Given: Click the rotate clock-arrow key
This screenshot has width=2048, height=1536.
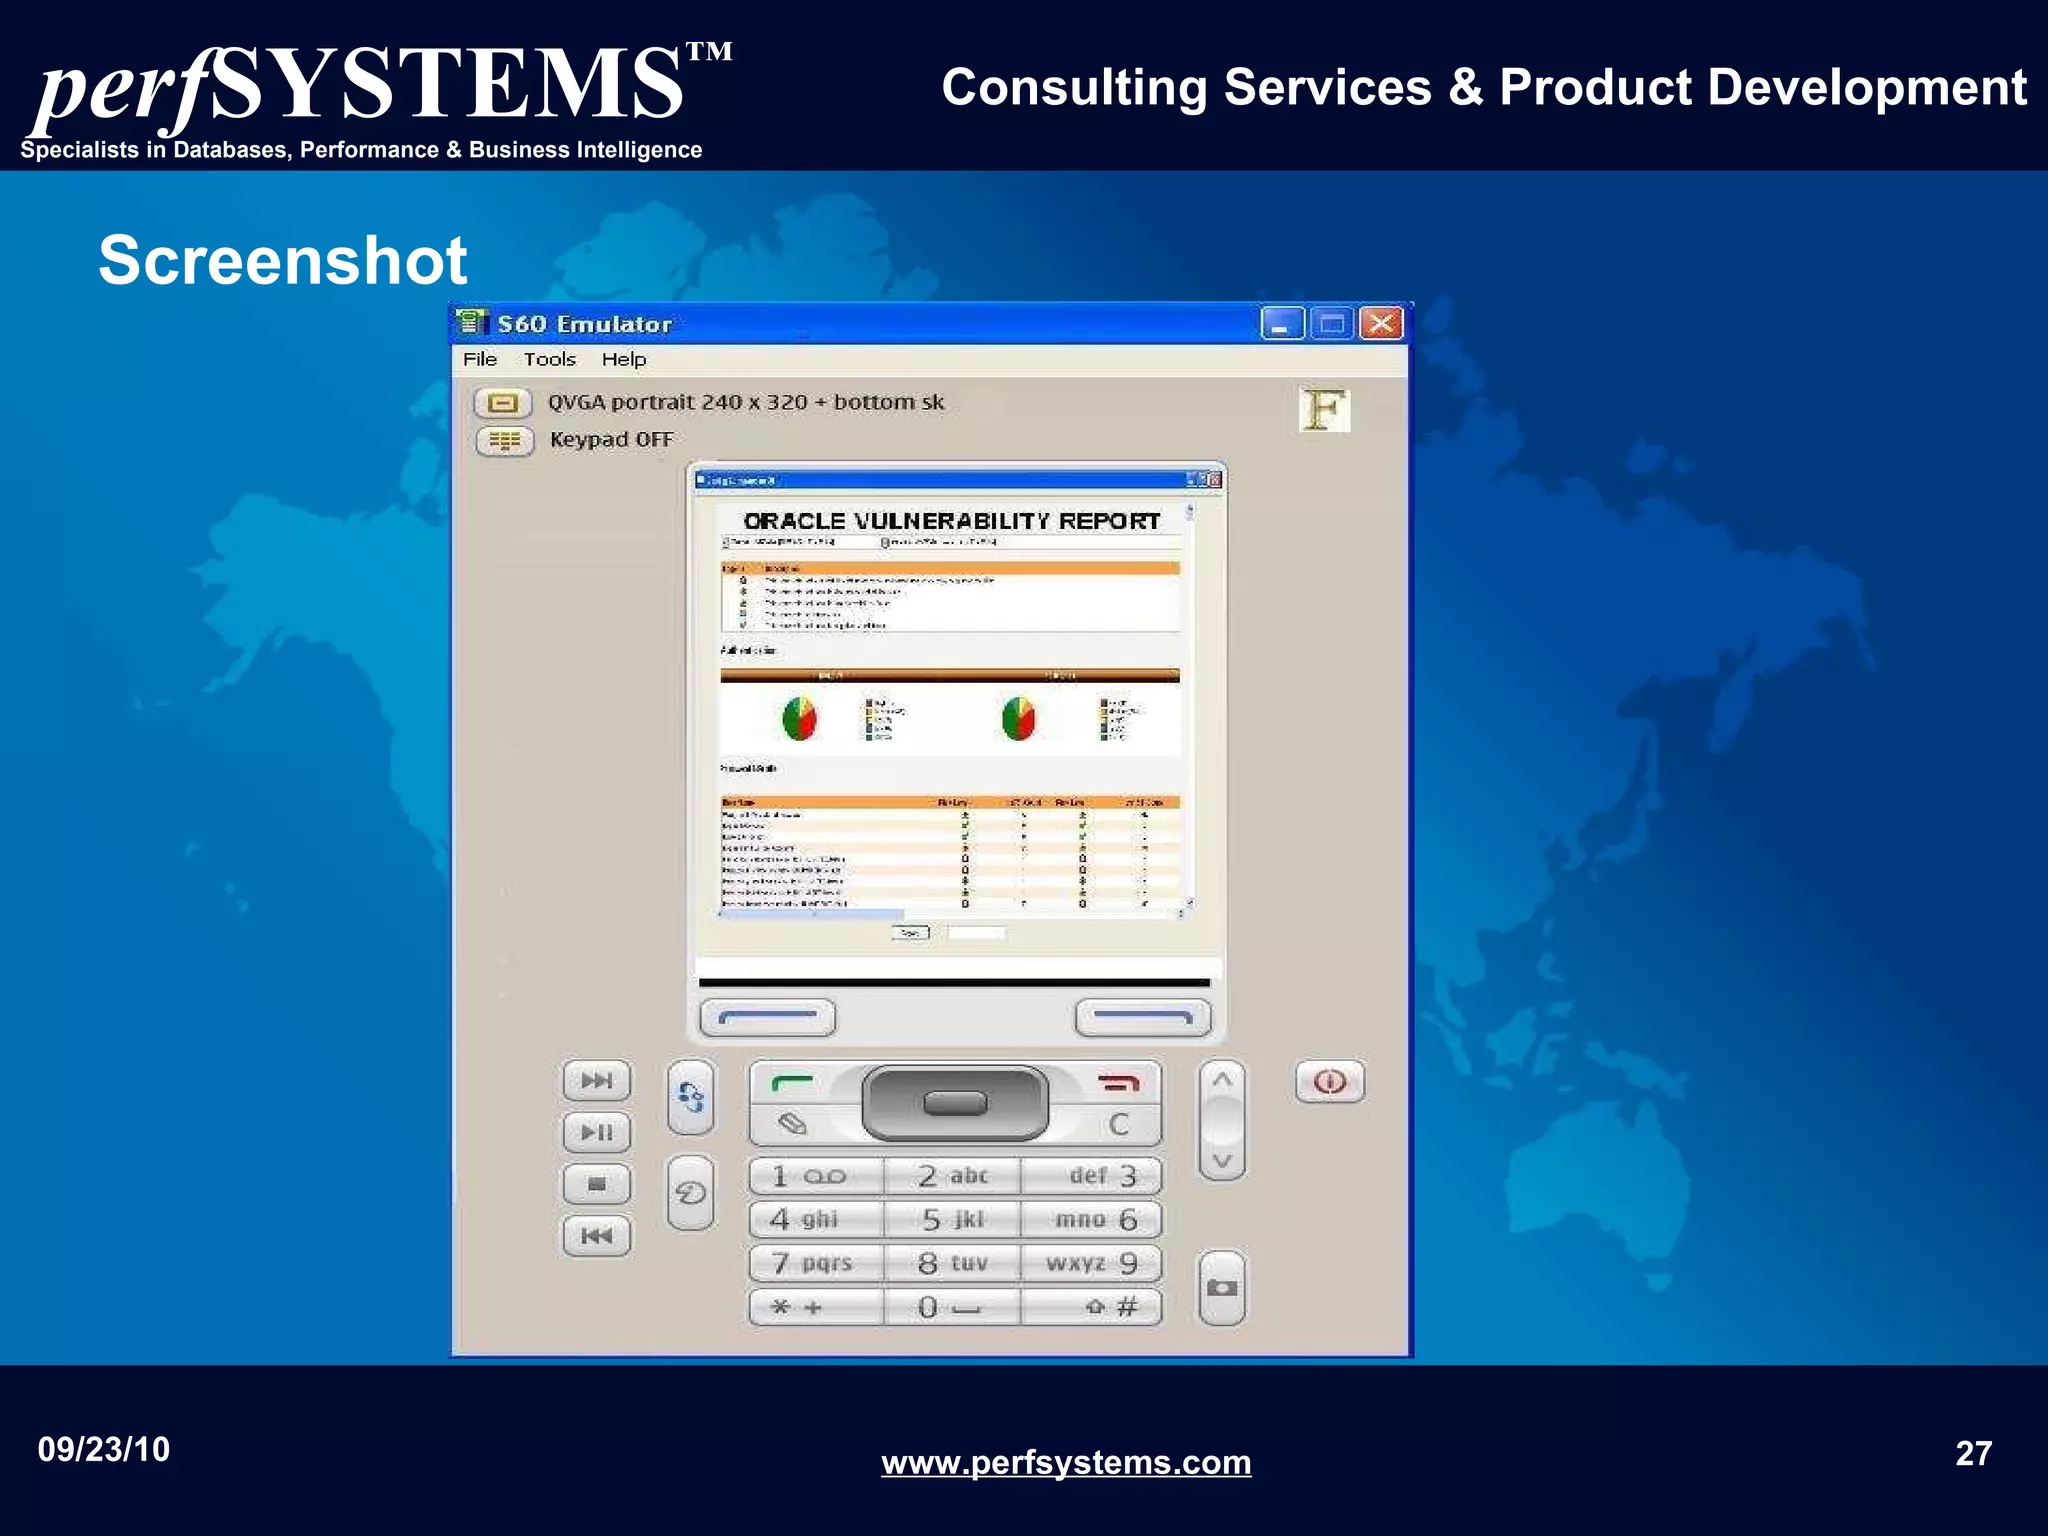Looking at the screenshot, I should pos(691,1192).
